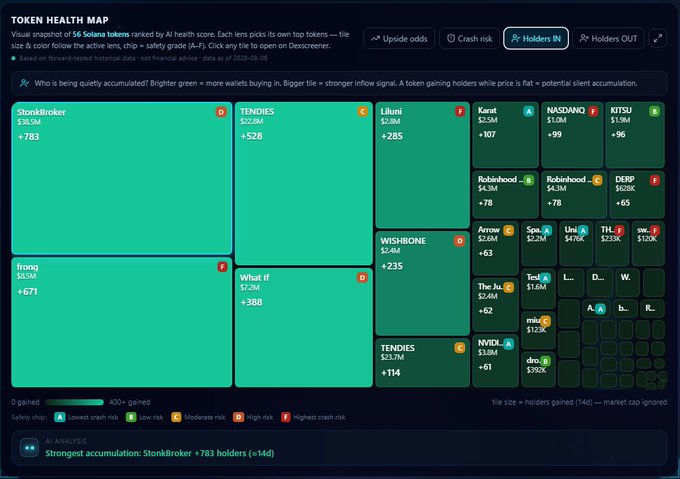680x479 pixels.
Task: Click the C grade chip on TENDIES $22.8M
Action: point(363,111)
